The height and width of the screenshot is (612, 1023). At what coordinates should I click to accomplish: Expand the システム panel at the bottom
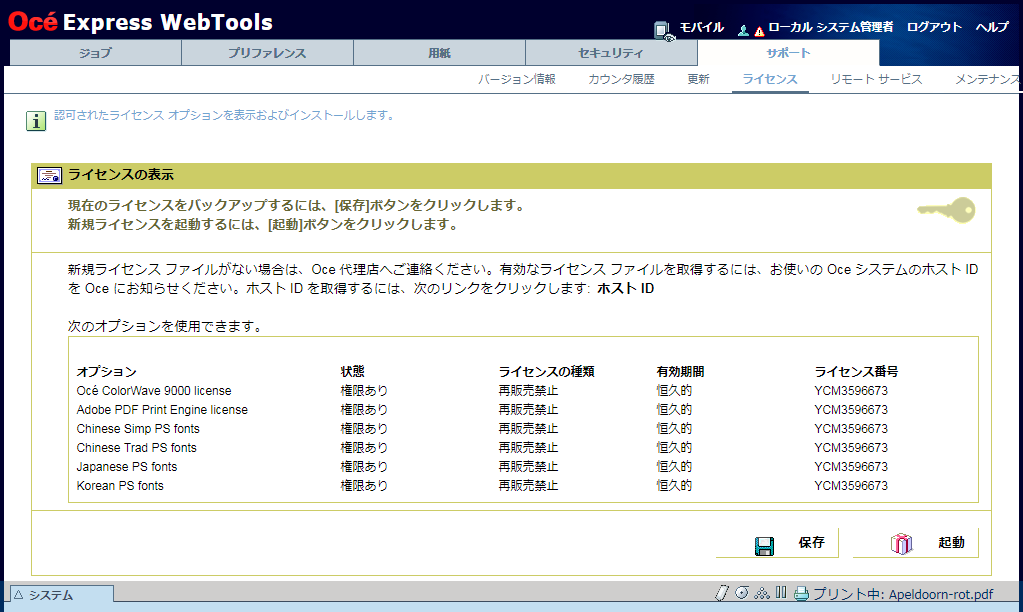click(62, 594)
